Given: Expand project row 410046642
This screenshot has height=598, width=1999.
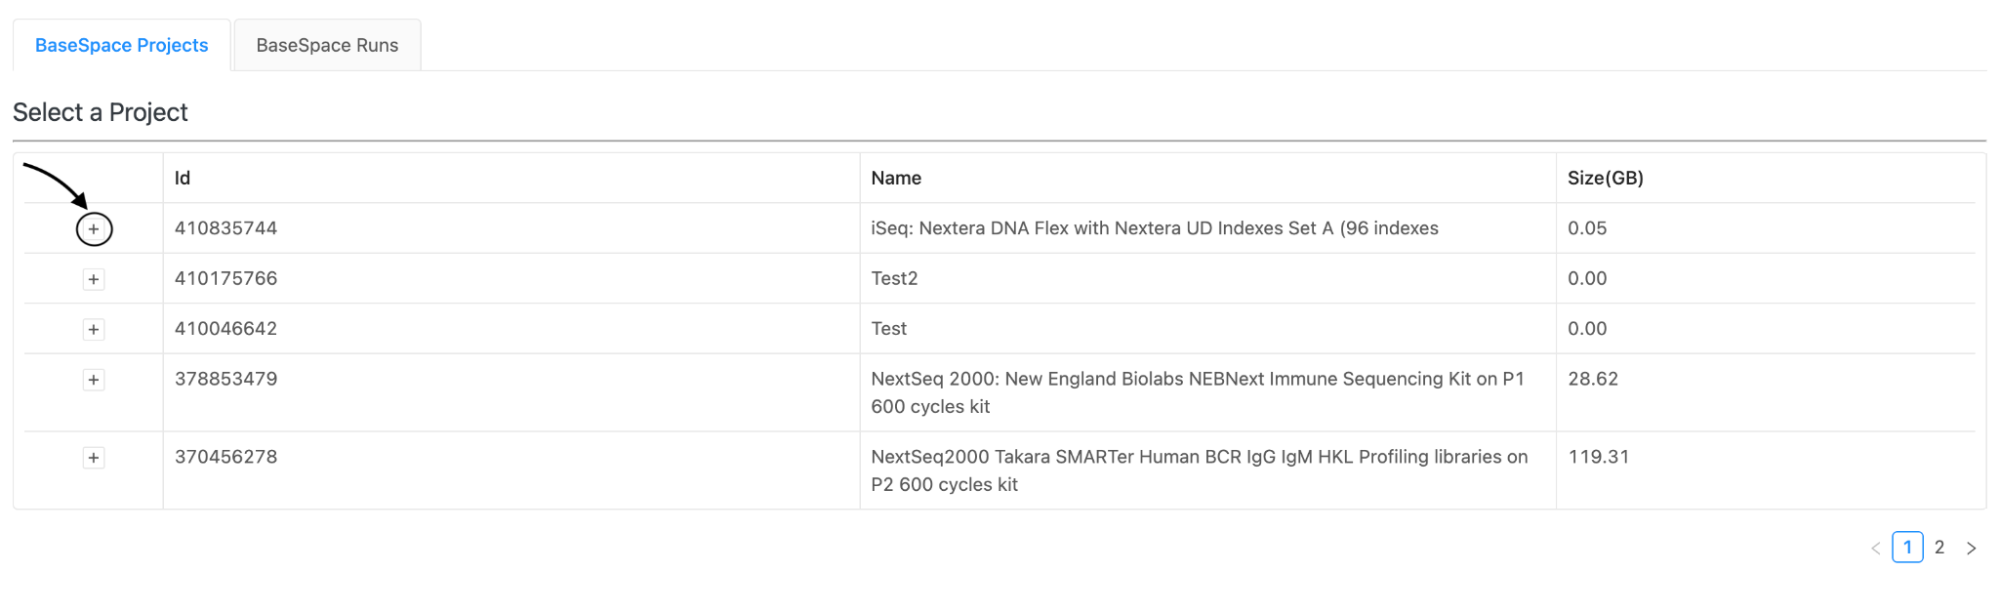Looking at the screenshot, I should [x=94, y=329].
